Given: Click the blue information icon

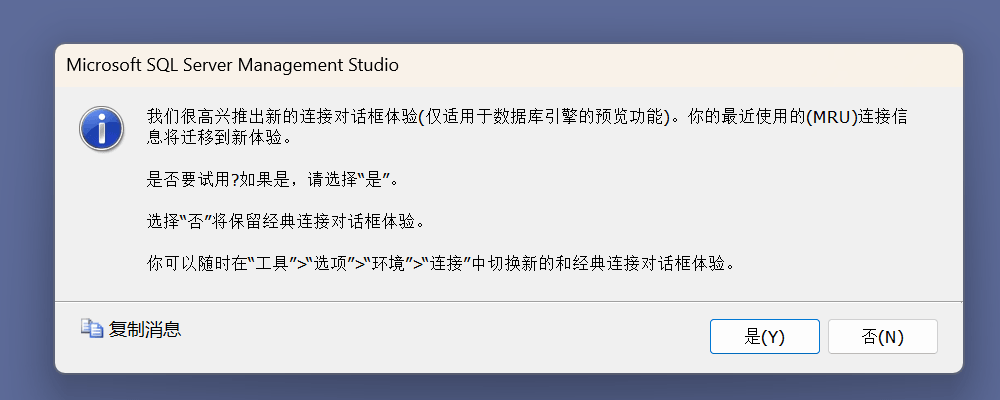Looking at the screenshot, I should point(101,128).
